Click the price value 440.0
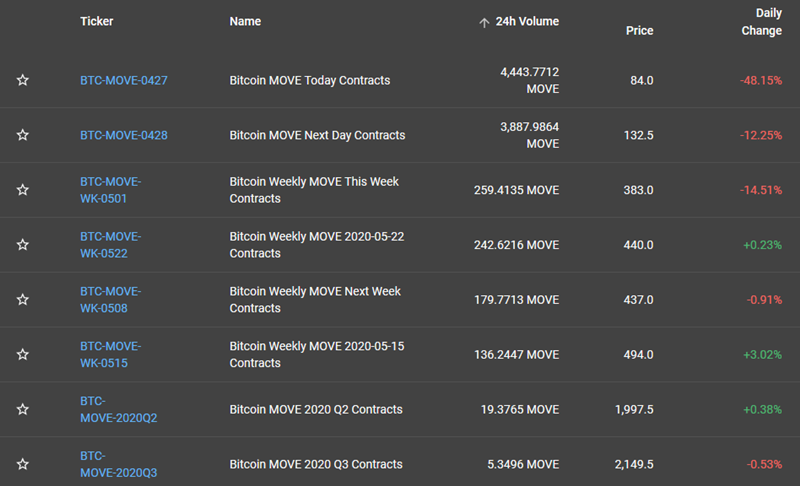Viewport: 800px width, 486px height. [638, 245]
